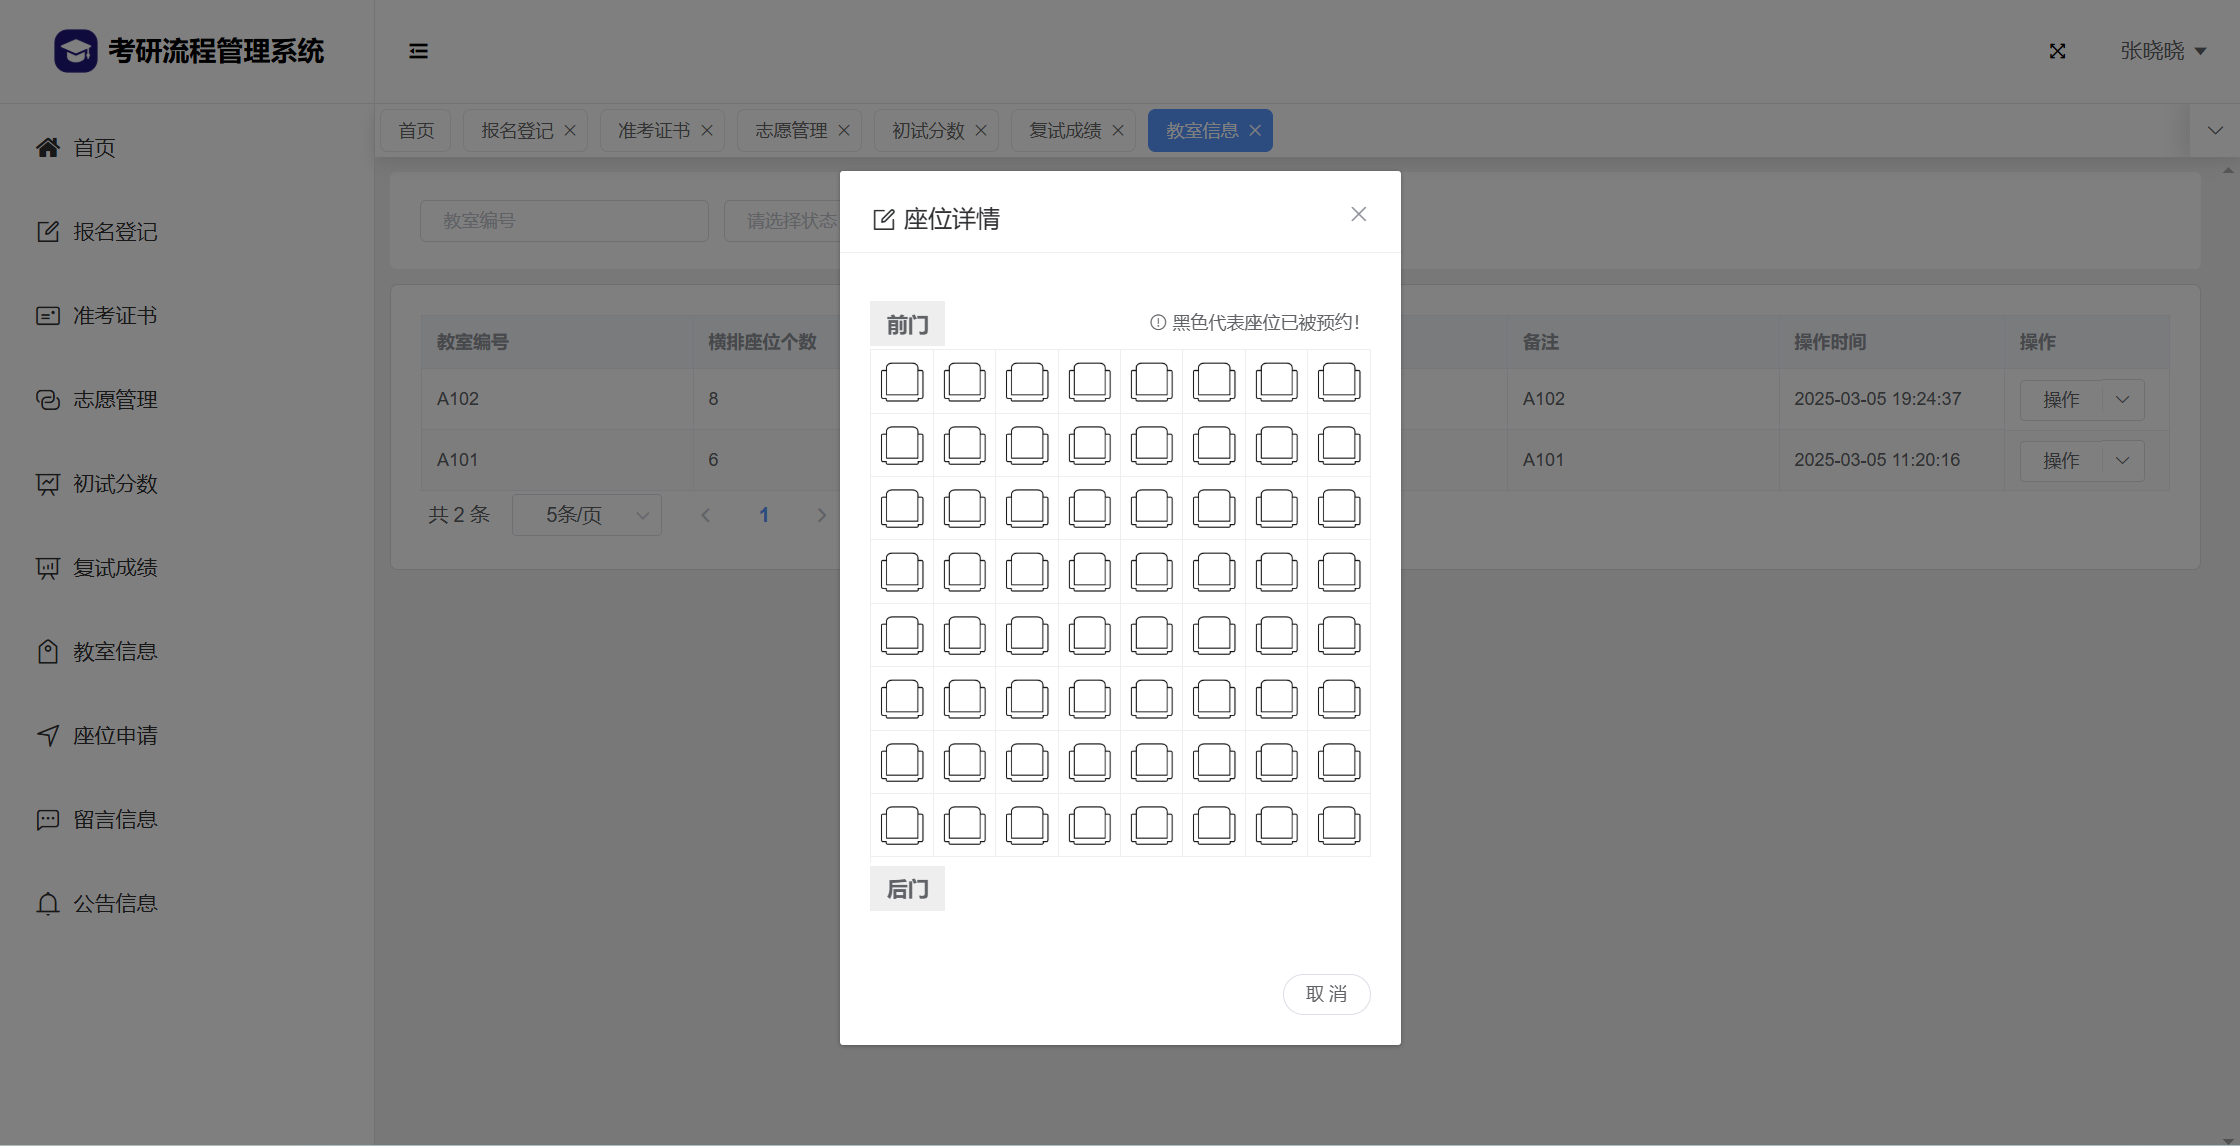Expand the tab list chevron
Image resolution: width=2240 pixels, height=1146 pixels.
pyautogui.click(x=2214, y=131)
